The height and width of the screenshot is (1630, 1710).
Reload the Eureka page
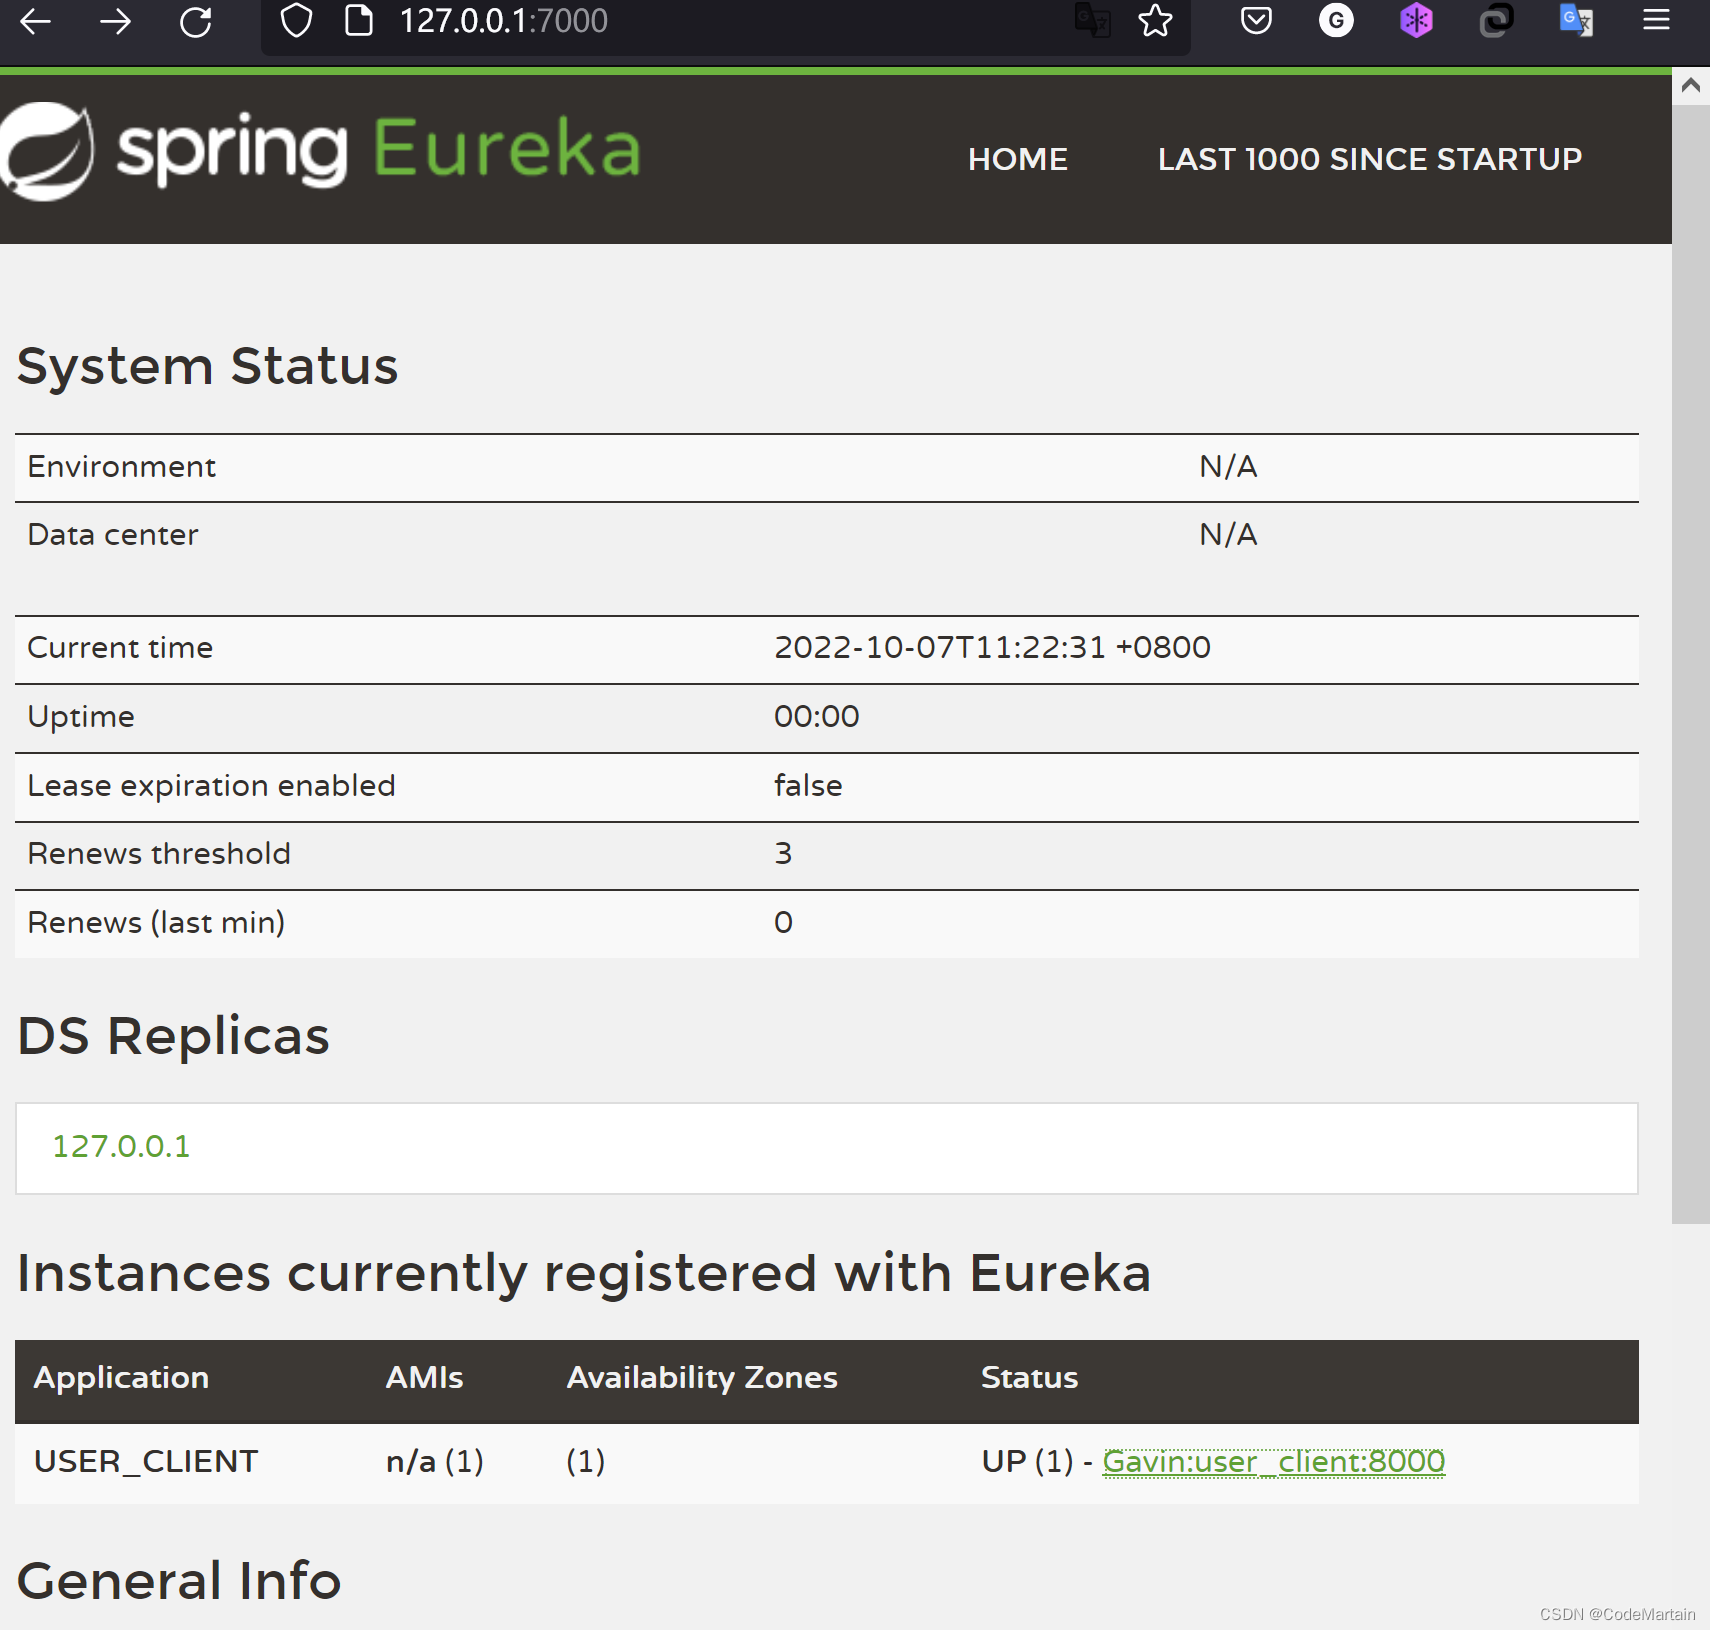tap(196, 21)
